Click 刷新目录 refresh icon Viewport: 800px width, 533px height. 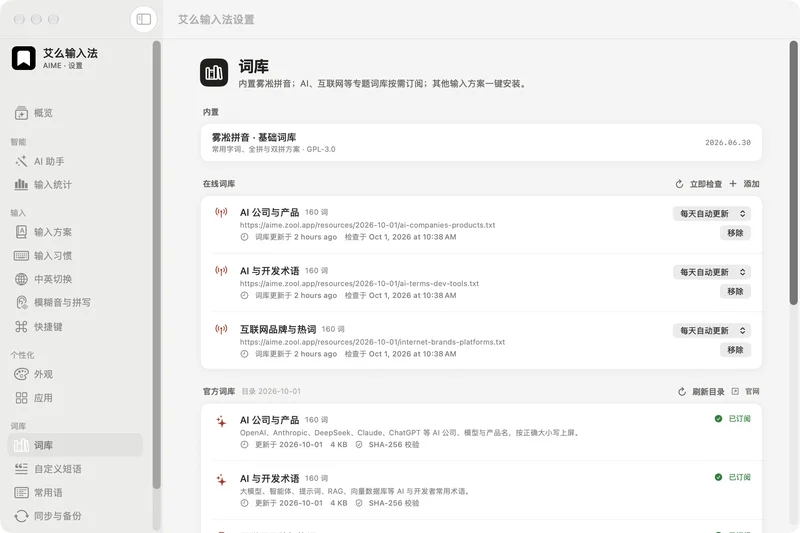682,392
